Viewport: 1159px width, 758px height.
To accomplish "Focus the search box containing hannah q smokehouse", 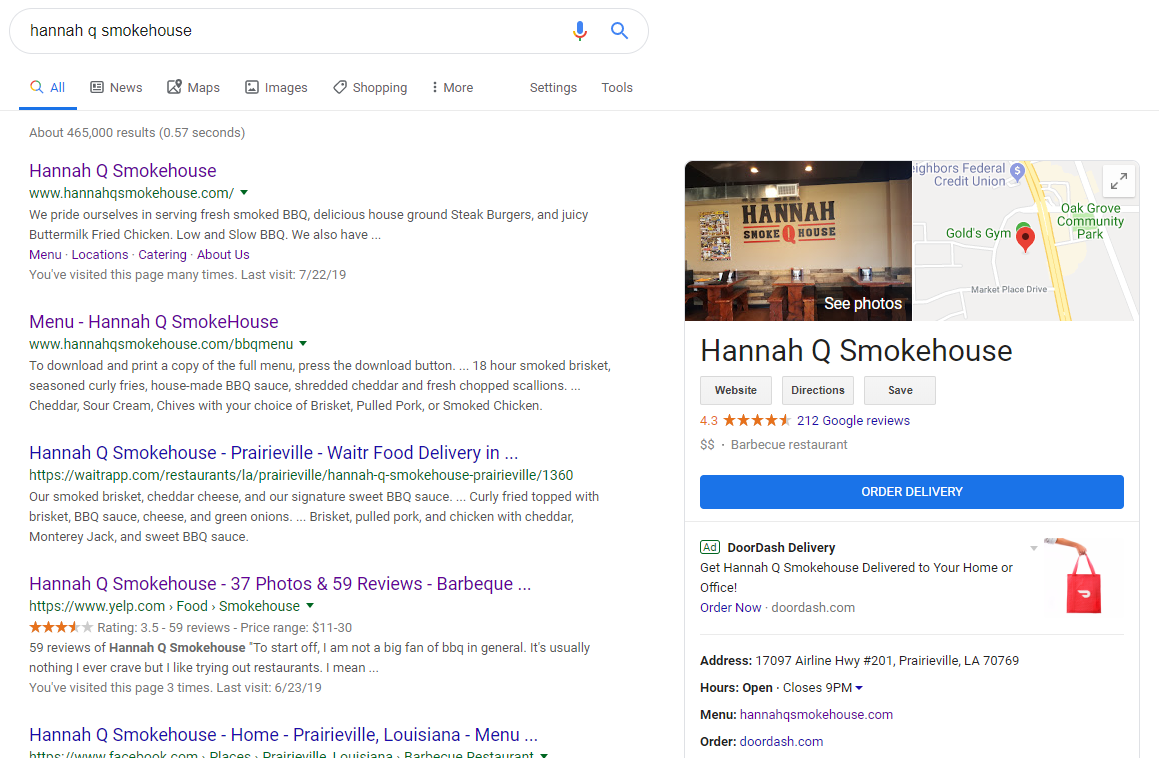I will tap(296, 30).
